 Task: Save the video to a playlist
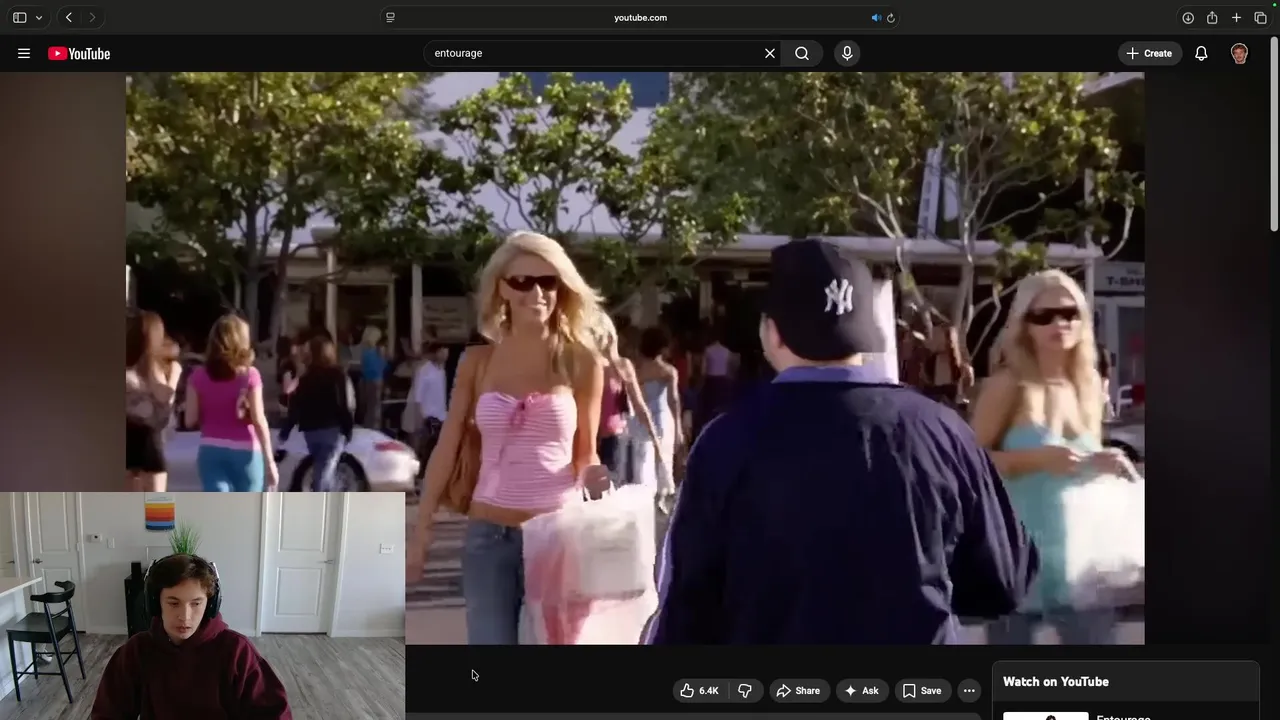[922, 690]
